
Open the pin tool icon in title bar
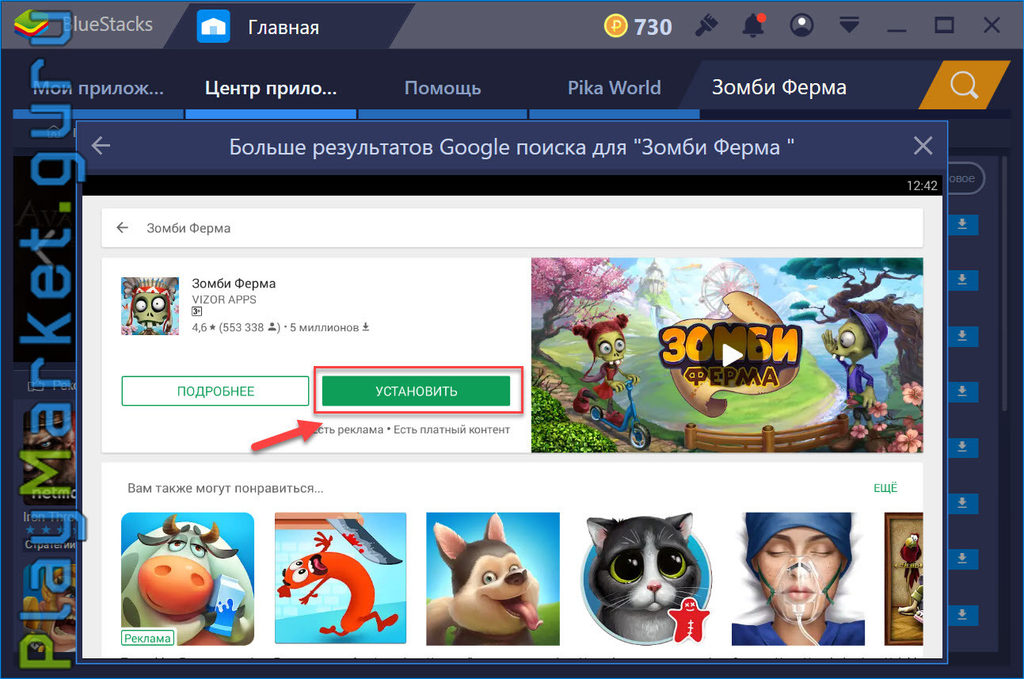706,26
